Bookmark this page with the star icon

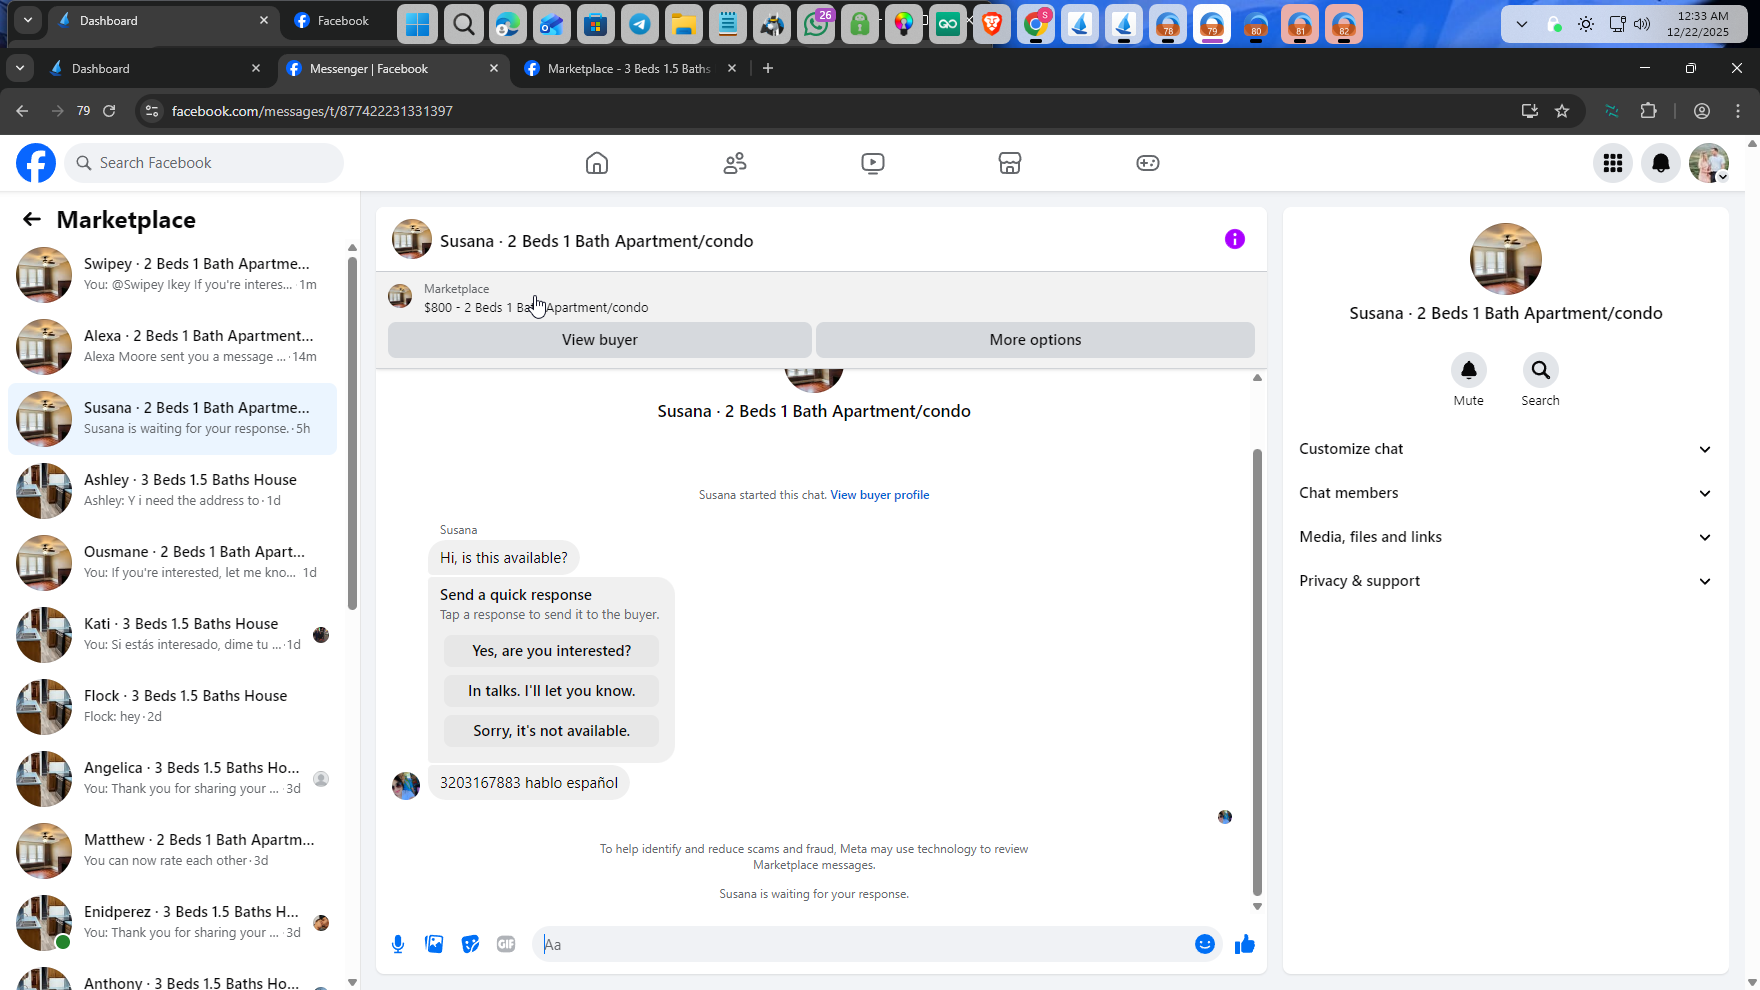(x=1562, y=111)
